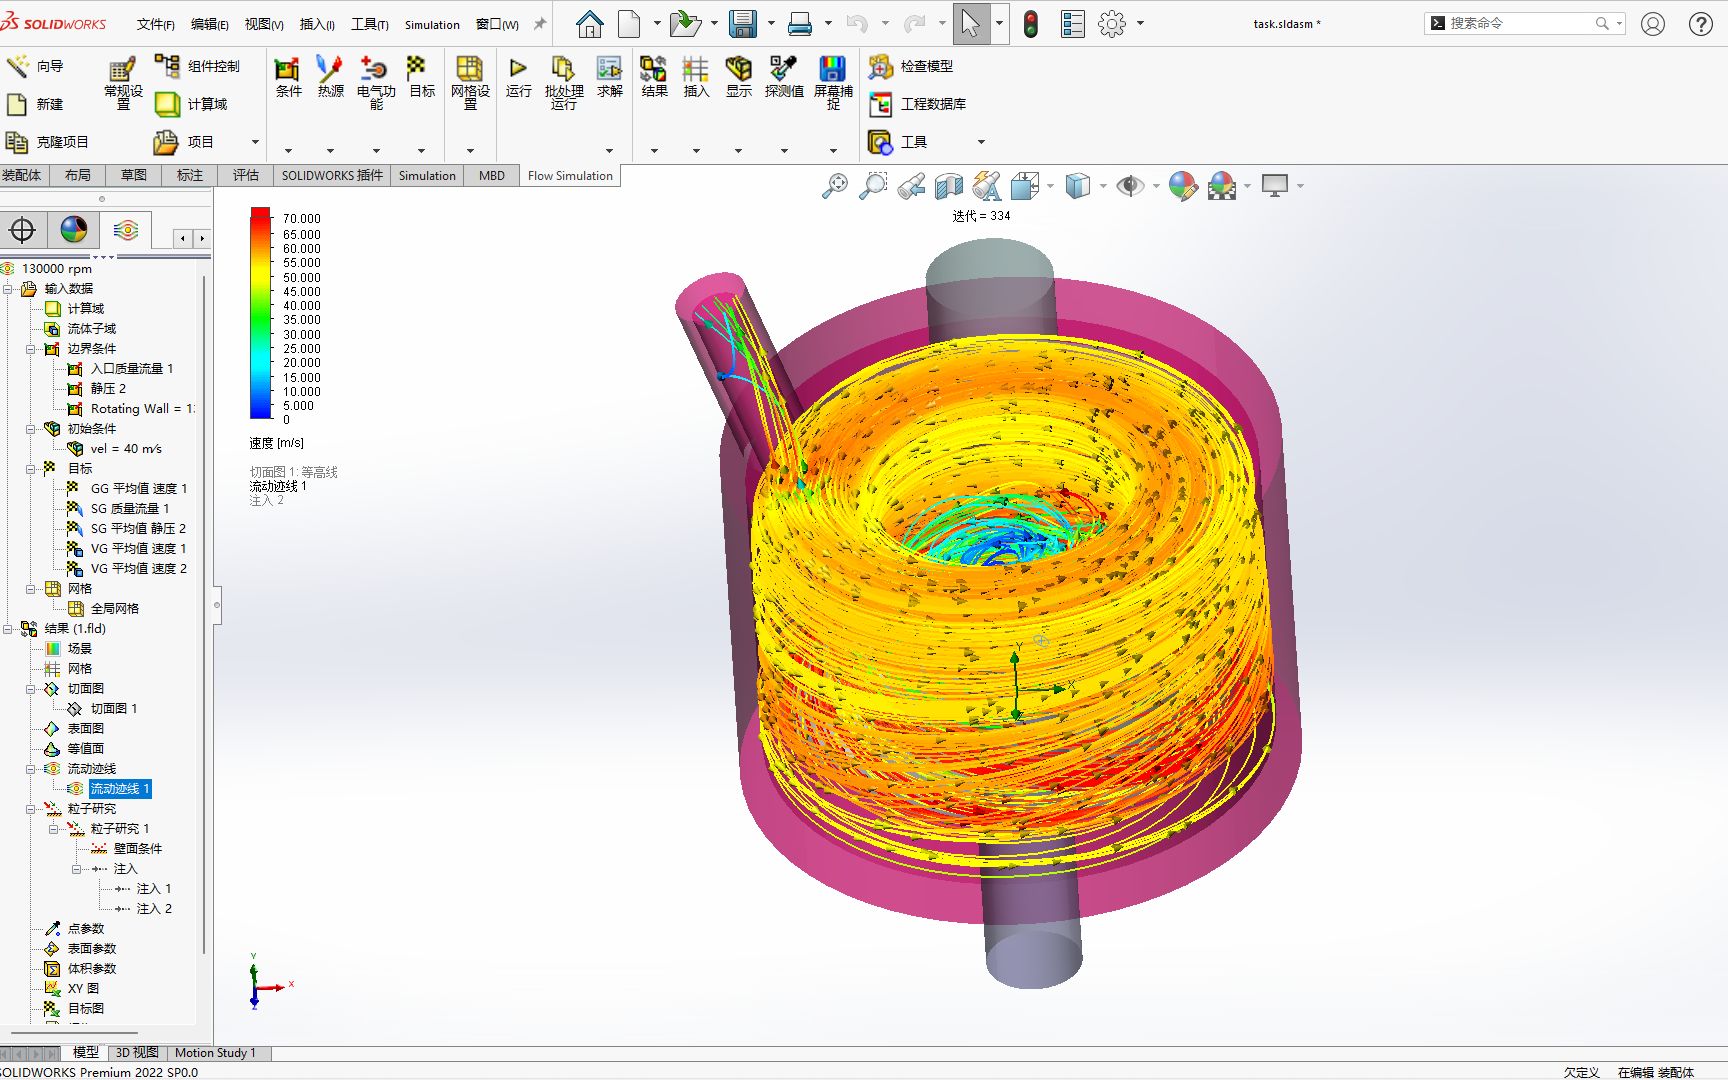Click the Section View icon in view toolbar
This screenshot has width=1728, height=1080.
[x=949, y=186]
